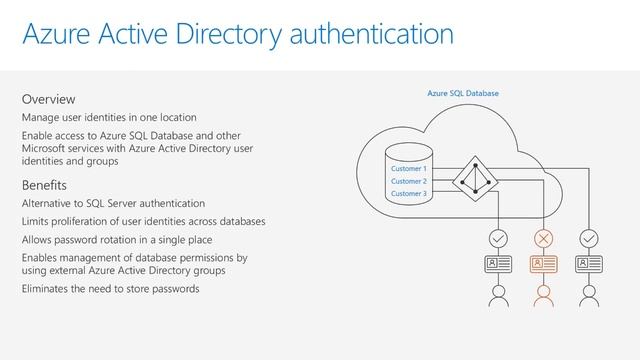Click the 'Azure SQL Database' diagram label

[463, 93]
